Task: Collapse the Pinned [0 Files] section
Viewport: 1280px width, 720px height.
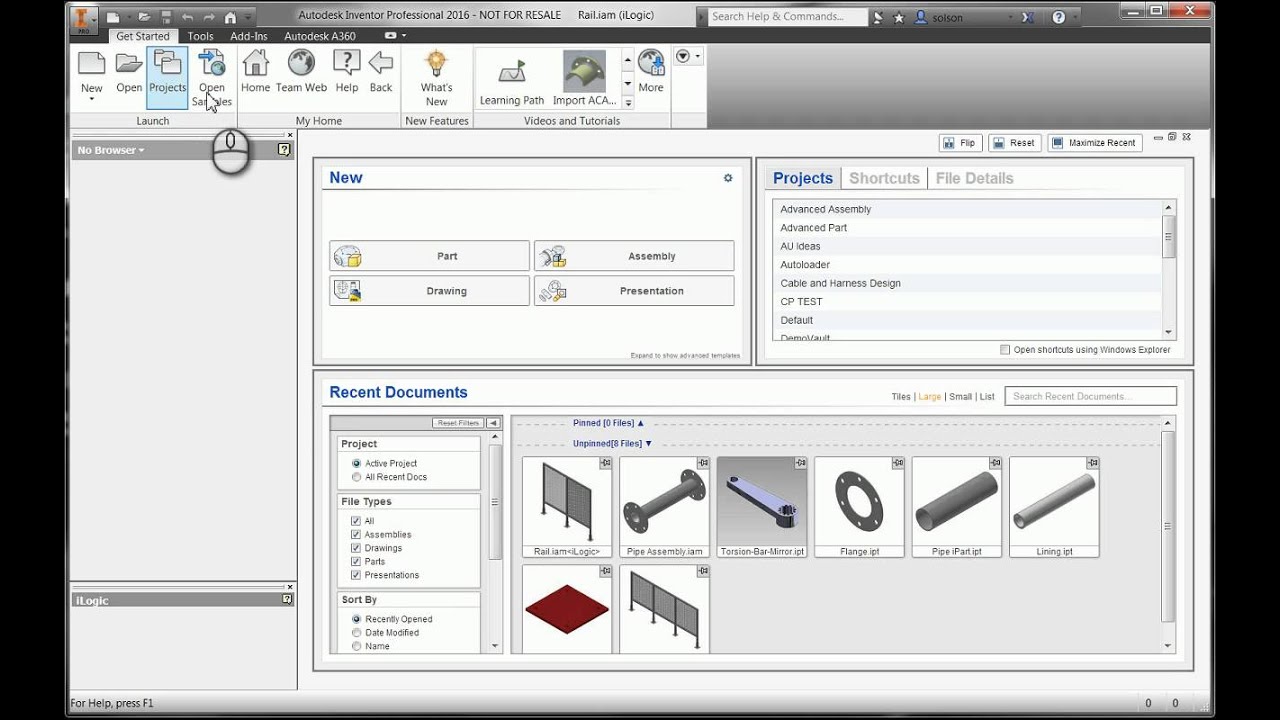Action: (x=609, y=423)
